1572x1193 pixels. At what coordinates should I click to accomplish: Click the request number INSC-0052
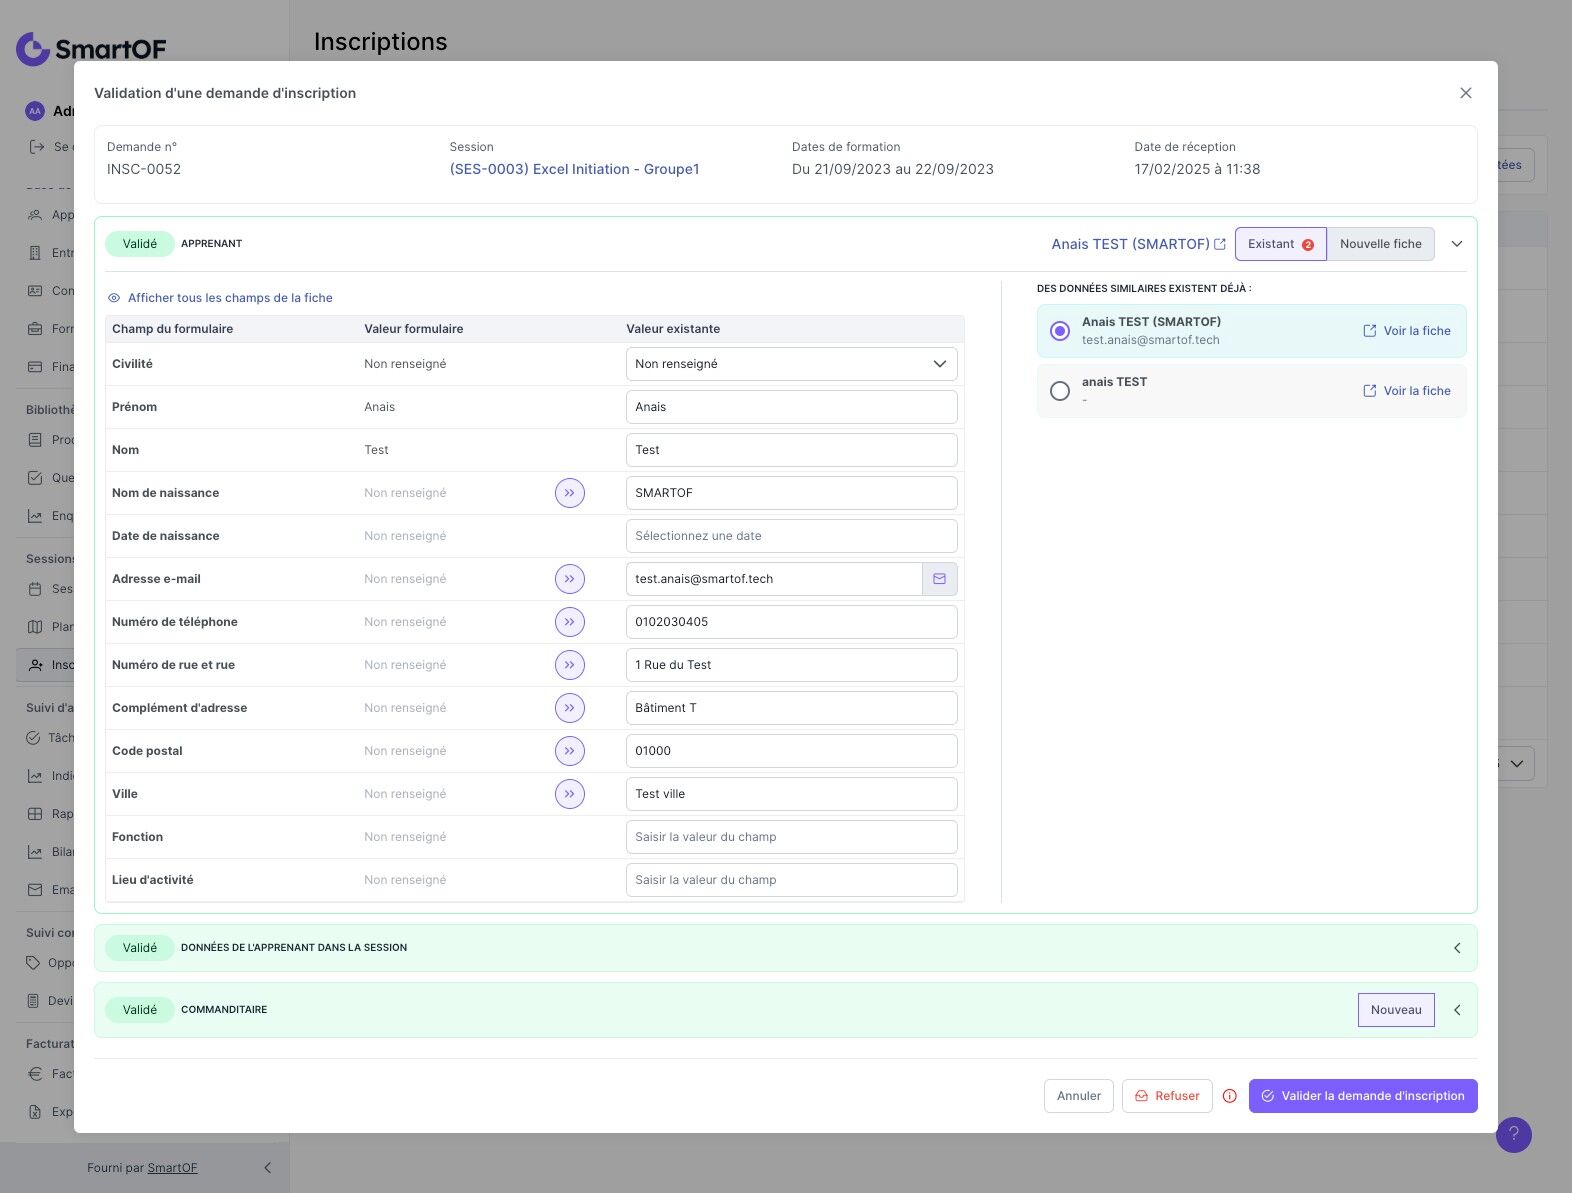144,169
